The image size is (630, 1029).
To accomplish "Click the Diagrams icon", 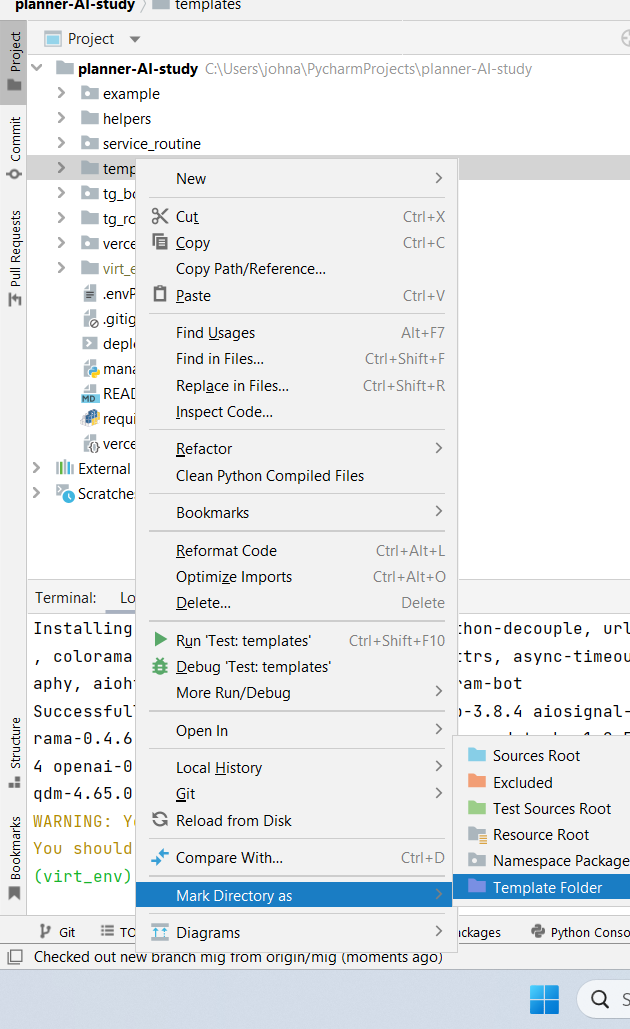I will pos(159,932).
